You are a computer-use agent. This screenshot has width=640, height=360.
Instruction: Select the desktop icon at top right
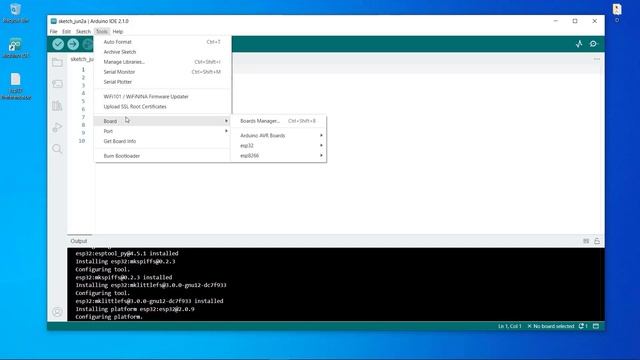point(617,12)
